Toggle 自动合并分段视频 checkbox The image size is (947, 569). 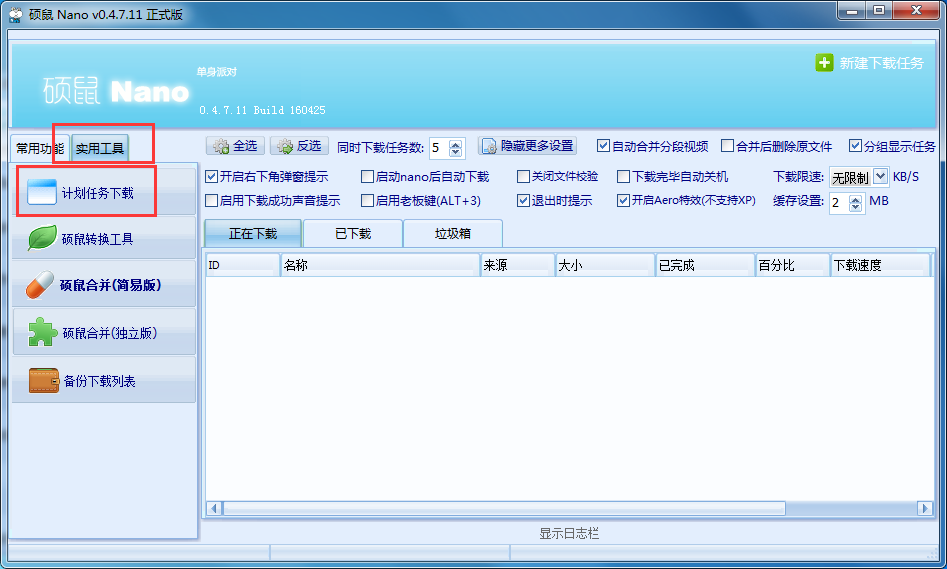pyautogui.click(x=603, y=146)
